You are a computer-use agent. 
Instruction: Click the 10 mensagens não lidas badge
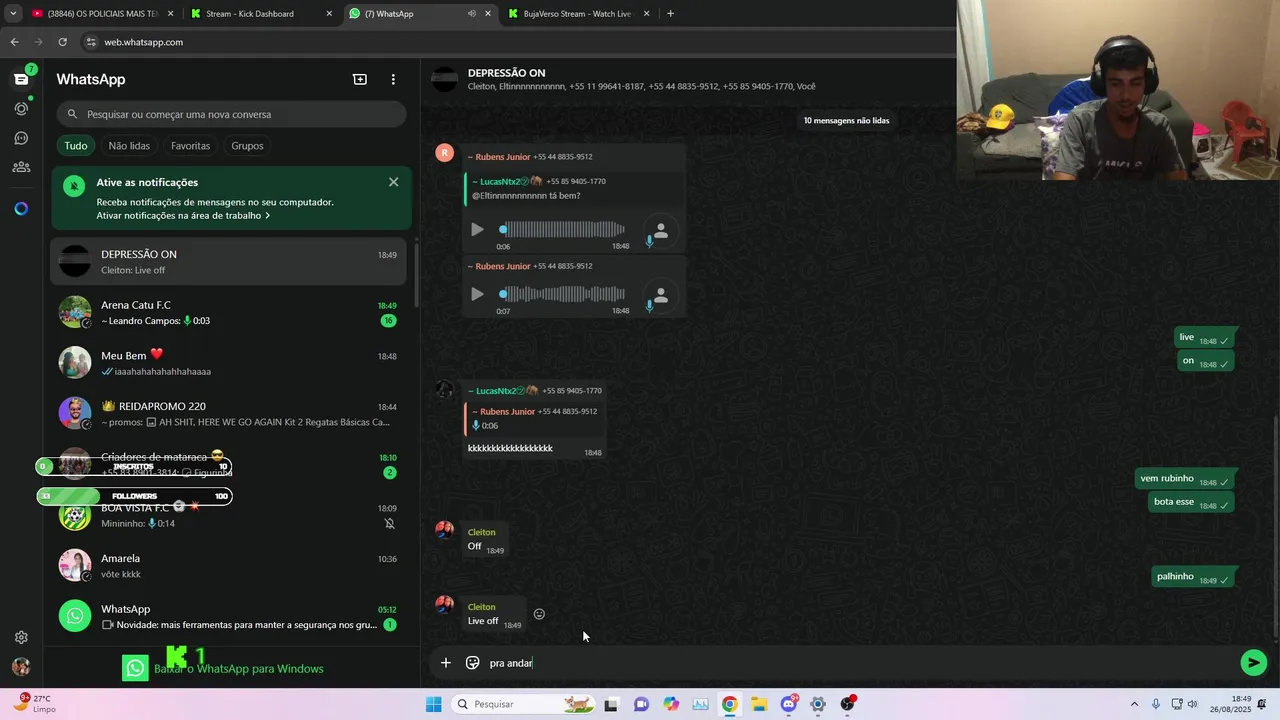click(x=846, y=121)
